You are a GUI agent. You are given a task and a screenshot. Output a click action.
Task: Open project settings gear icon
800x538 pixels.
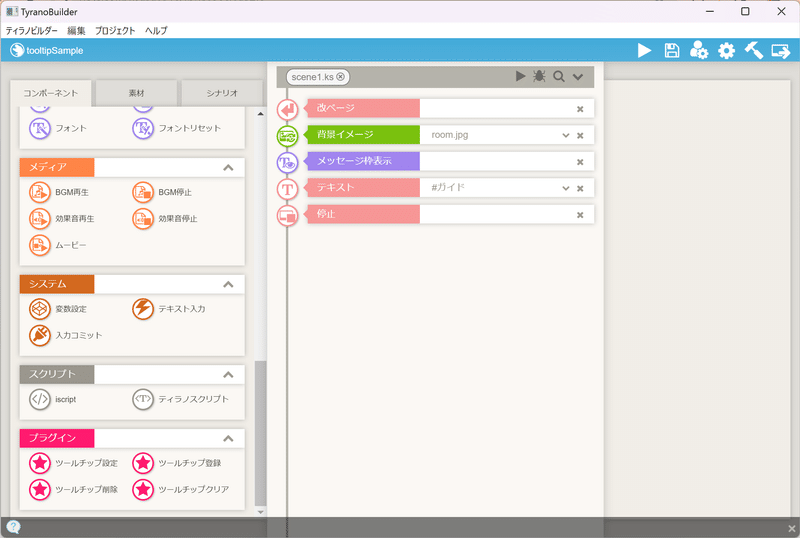click(727, 51)
